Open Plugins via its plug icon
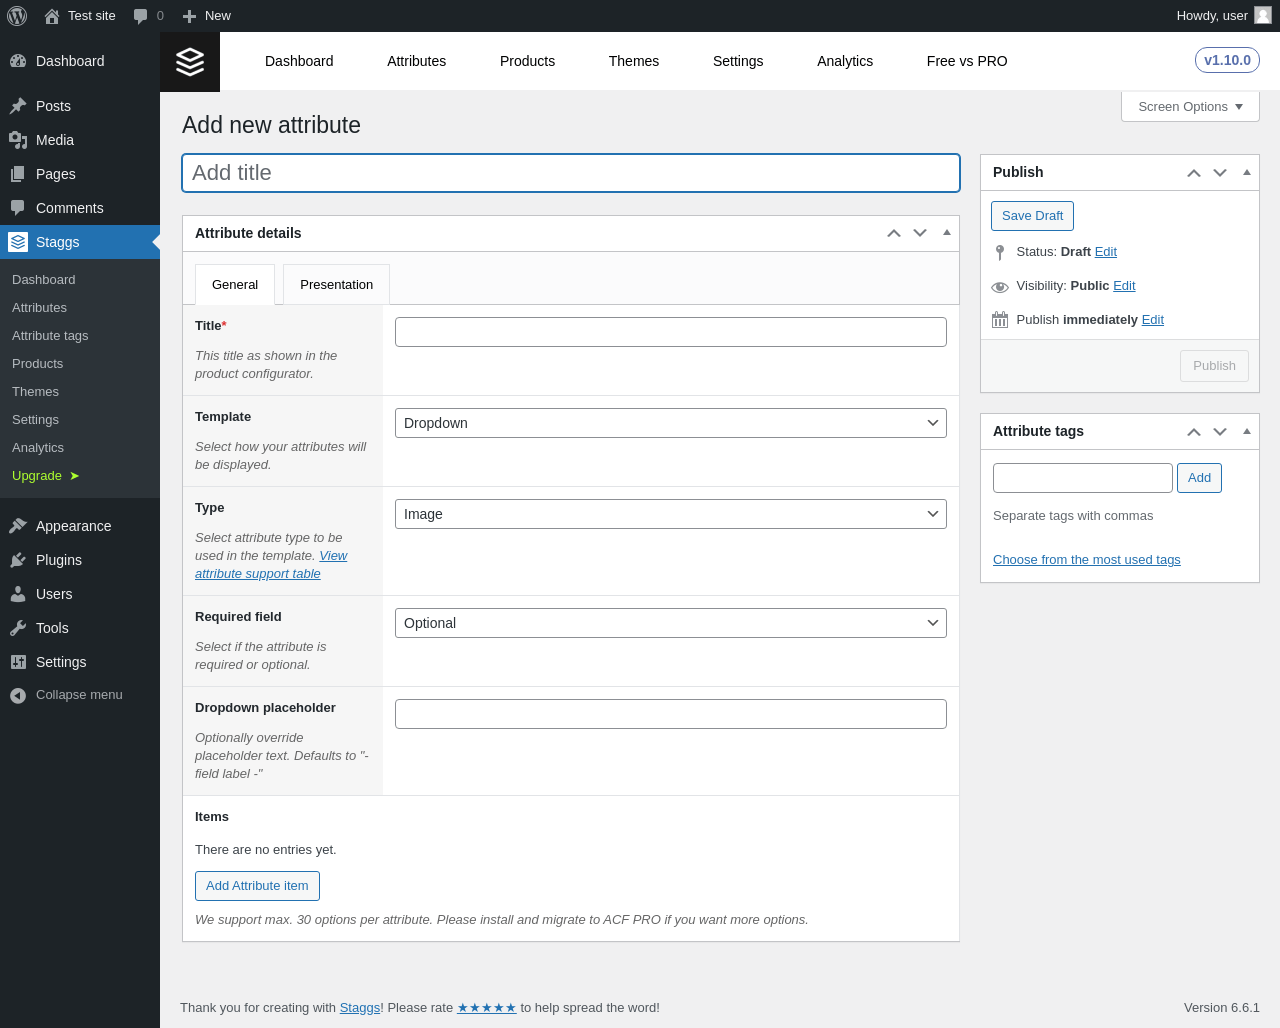 18,560
